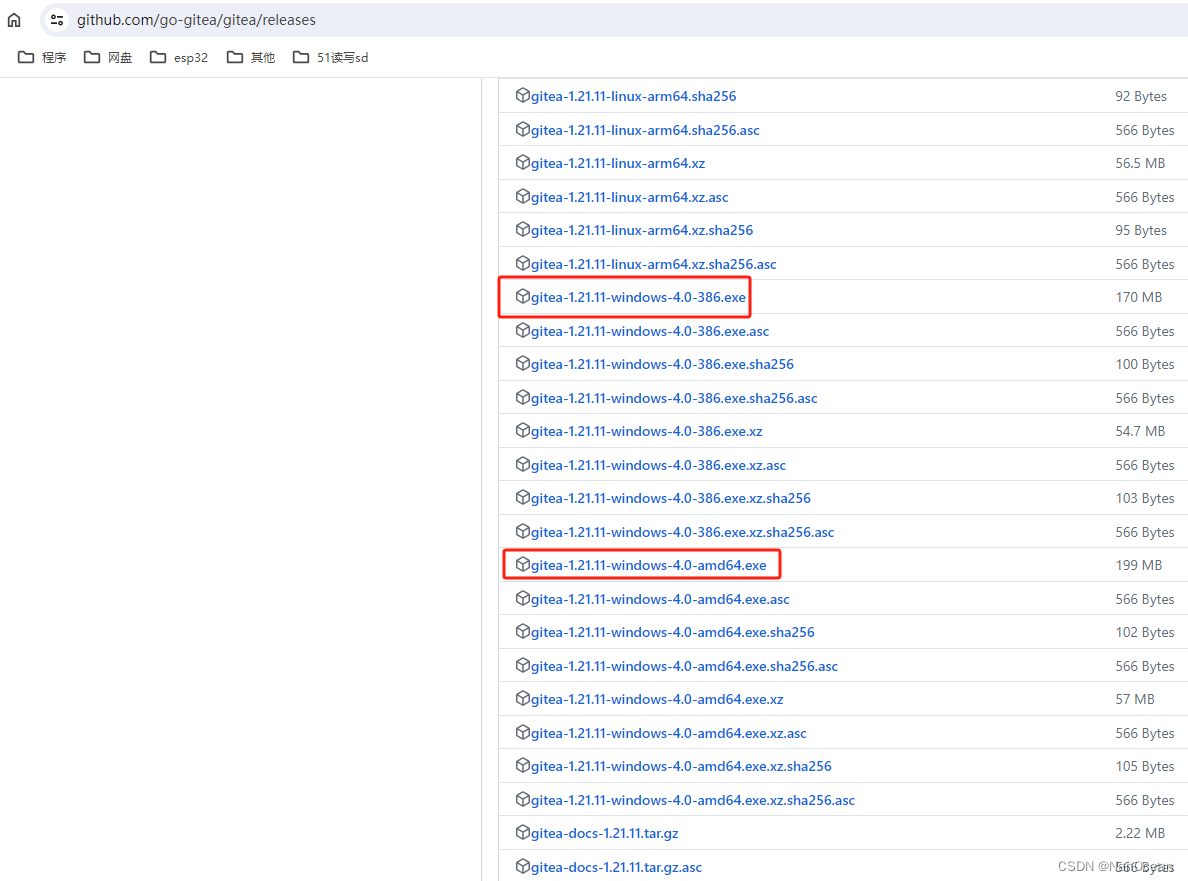Open the 51读写sd bookmarks folder

pyautogui.click(x=330, y=58)
